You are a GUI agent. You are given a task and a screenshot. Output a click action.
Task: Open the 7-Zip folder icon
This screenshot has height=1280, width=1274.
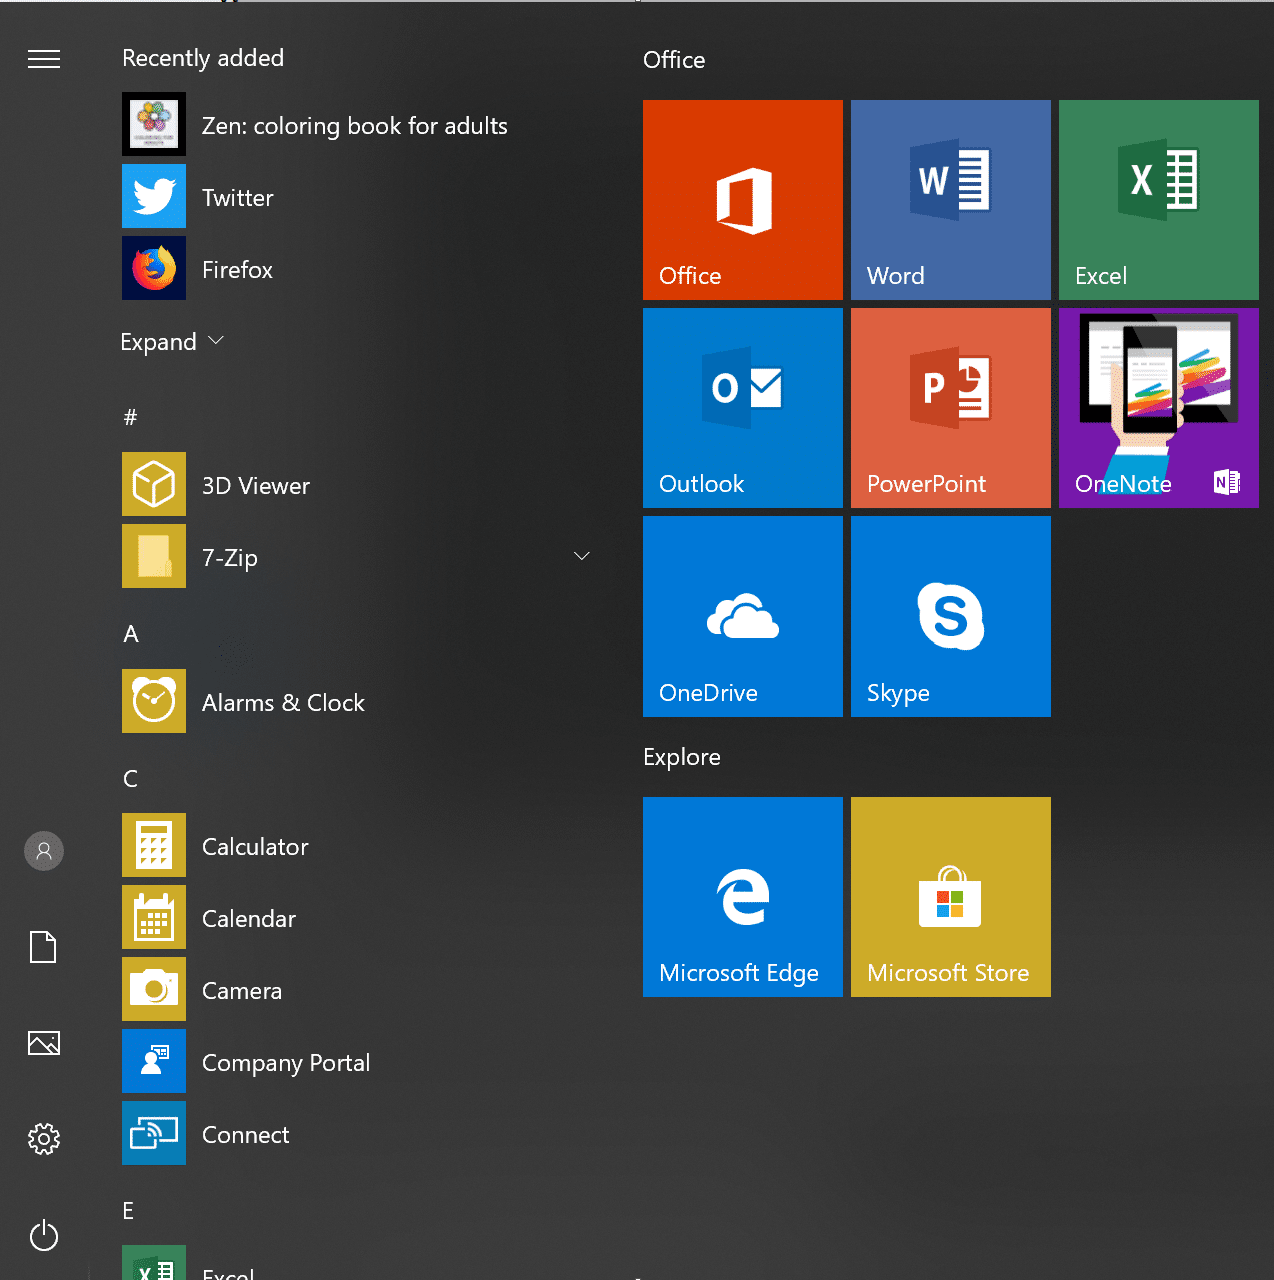(154, 556)
